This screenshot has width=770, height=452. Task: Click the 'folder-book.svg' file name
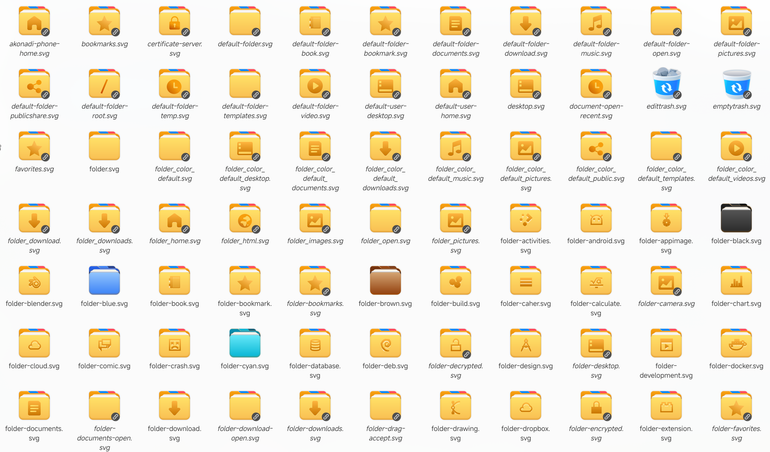click(x=174, y=304)
